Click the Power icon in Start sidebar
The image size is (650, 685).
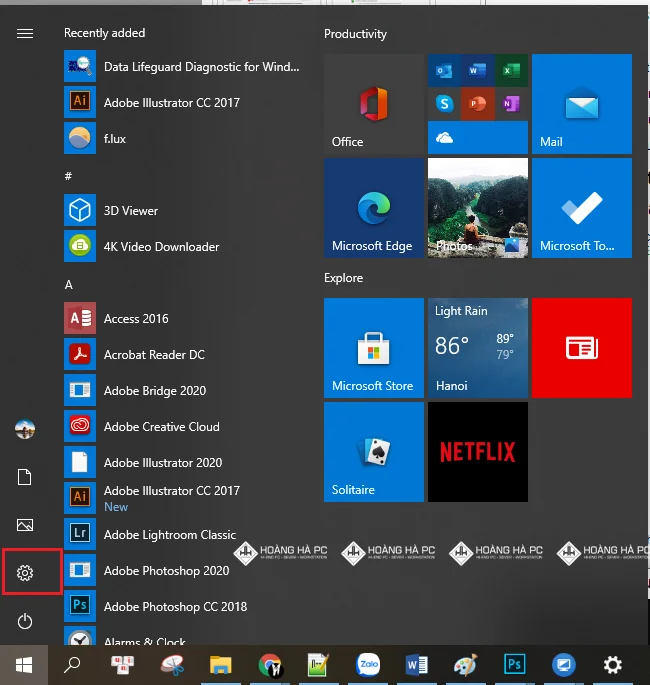[25, 621]
